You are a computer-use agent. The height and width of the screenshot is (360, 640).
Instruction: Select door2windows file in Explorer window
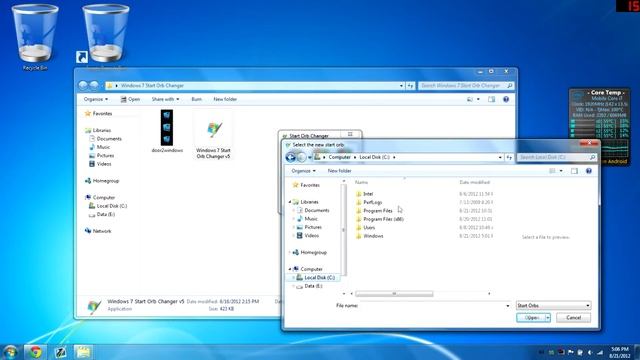[167, 131]
